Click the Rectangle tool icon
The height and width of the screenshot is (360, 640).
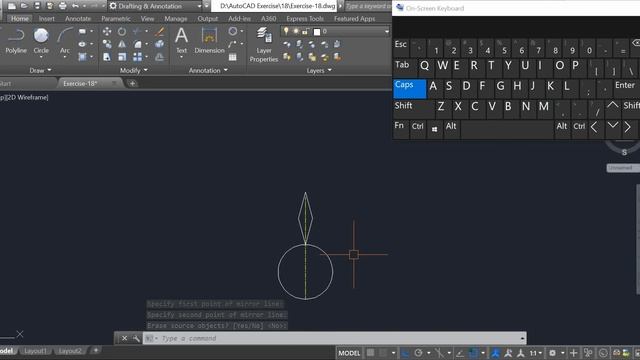click(82, 31)
